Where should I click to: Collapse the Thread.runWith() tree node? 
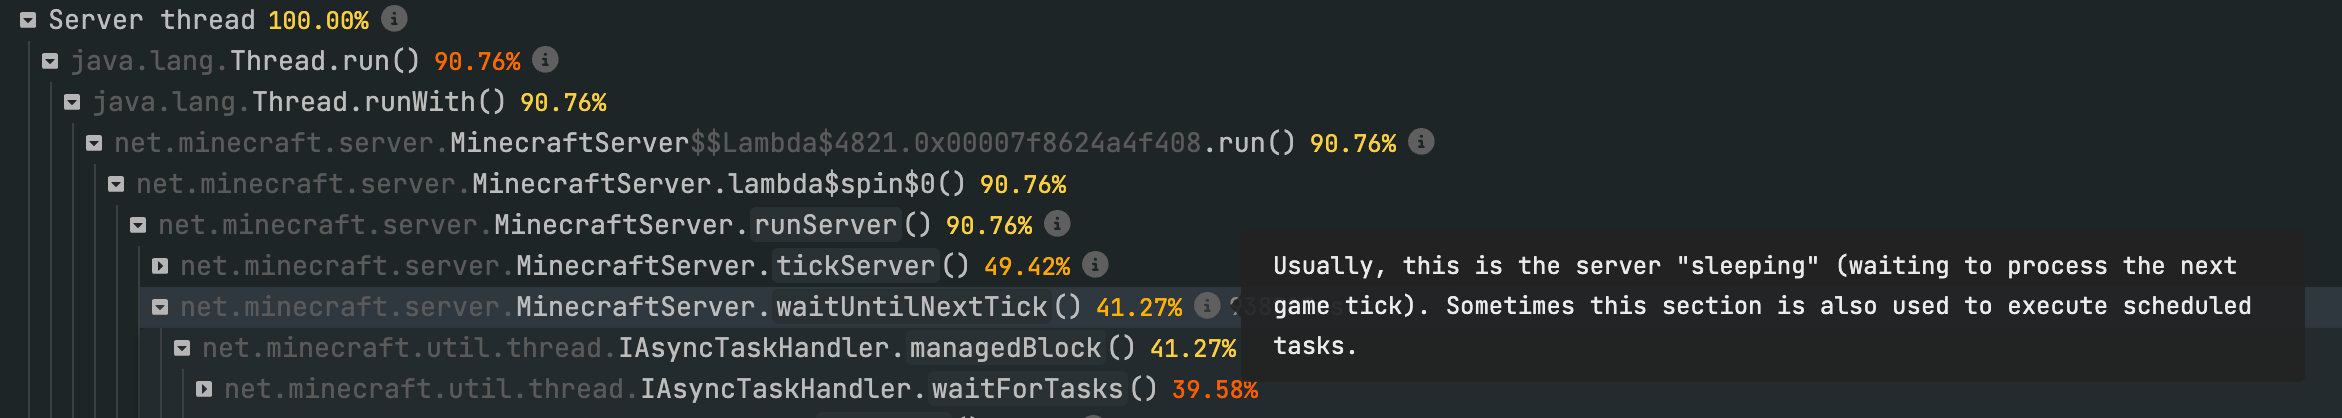[72, 102]
